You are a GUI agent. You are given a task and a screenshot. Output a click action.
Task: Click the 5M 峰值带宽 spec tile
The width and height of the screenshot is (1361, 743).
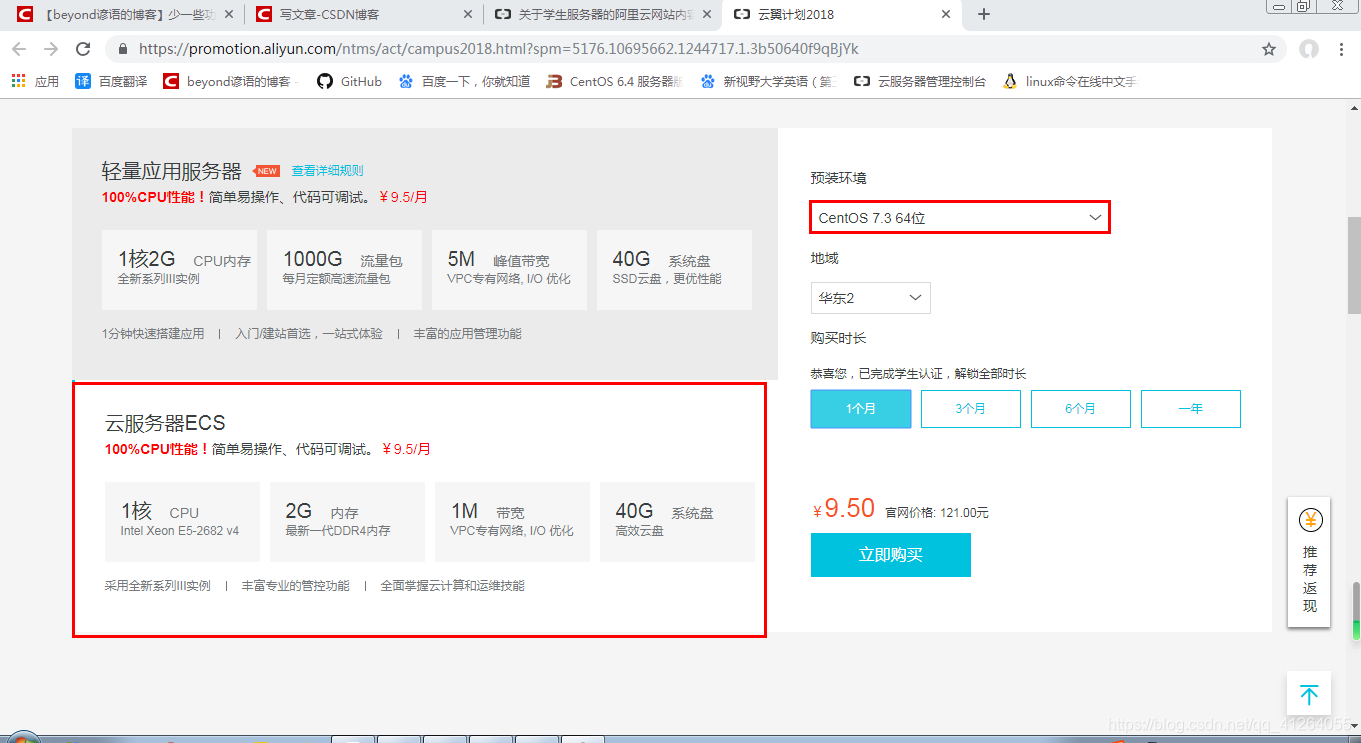pyautogui.click(x=509, y=269)
